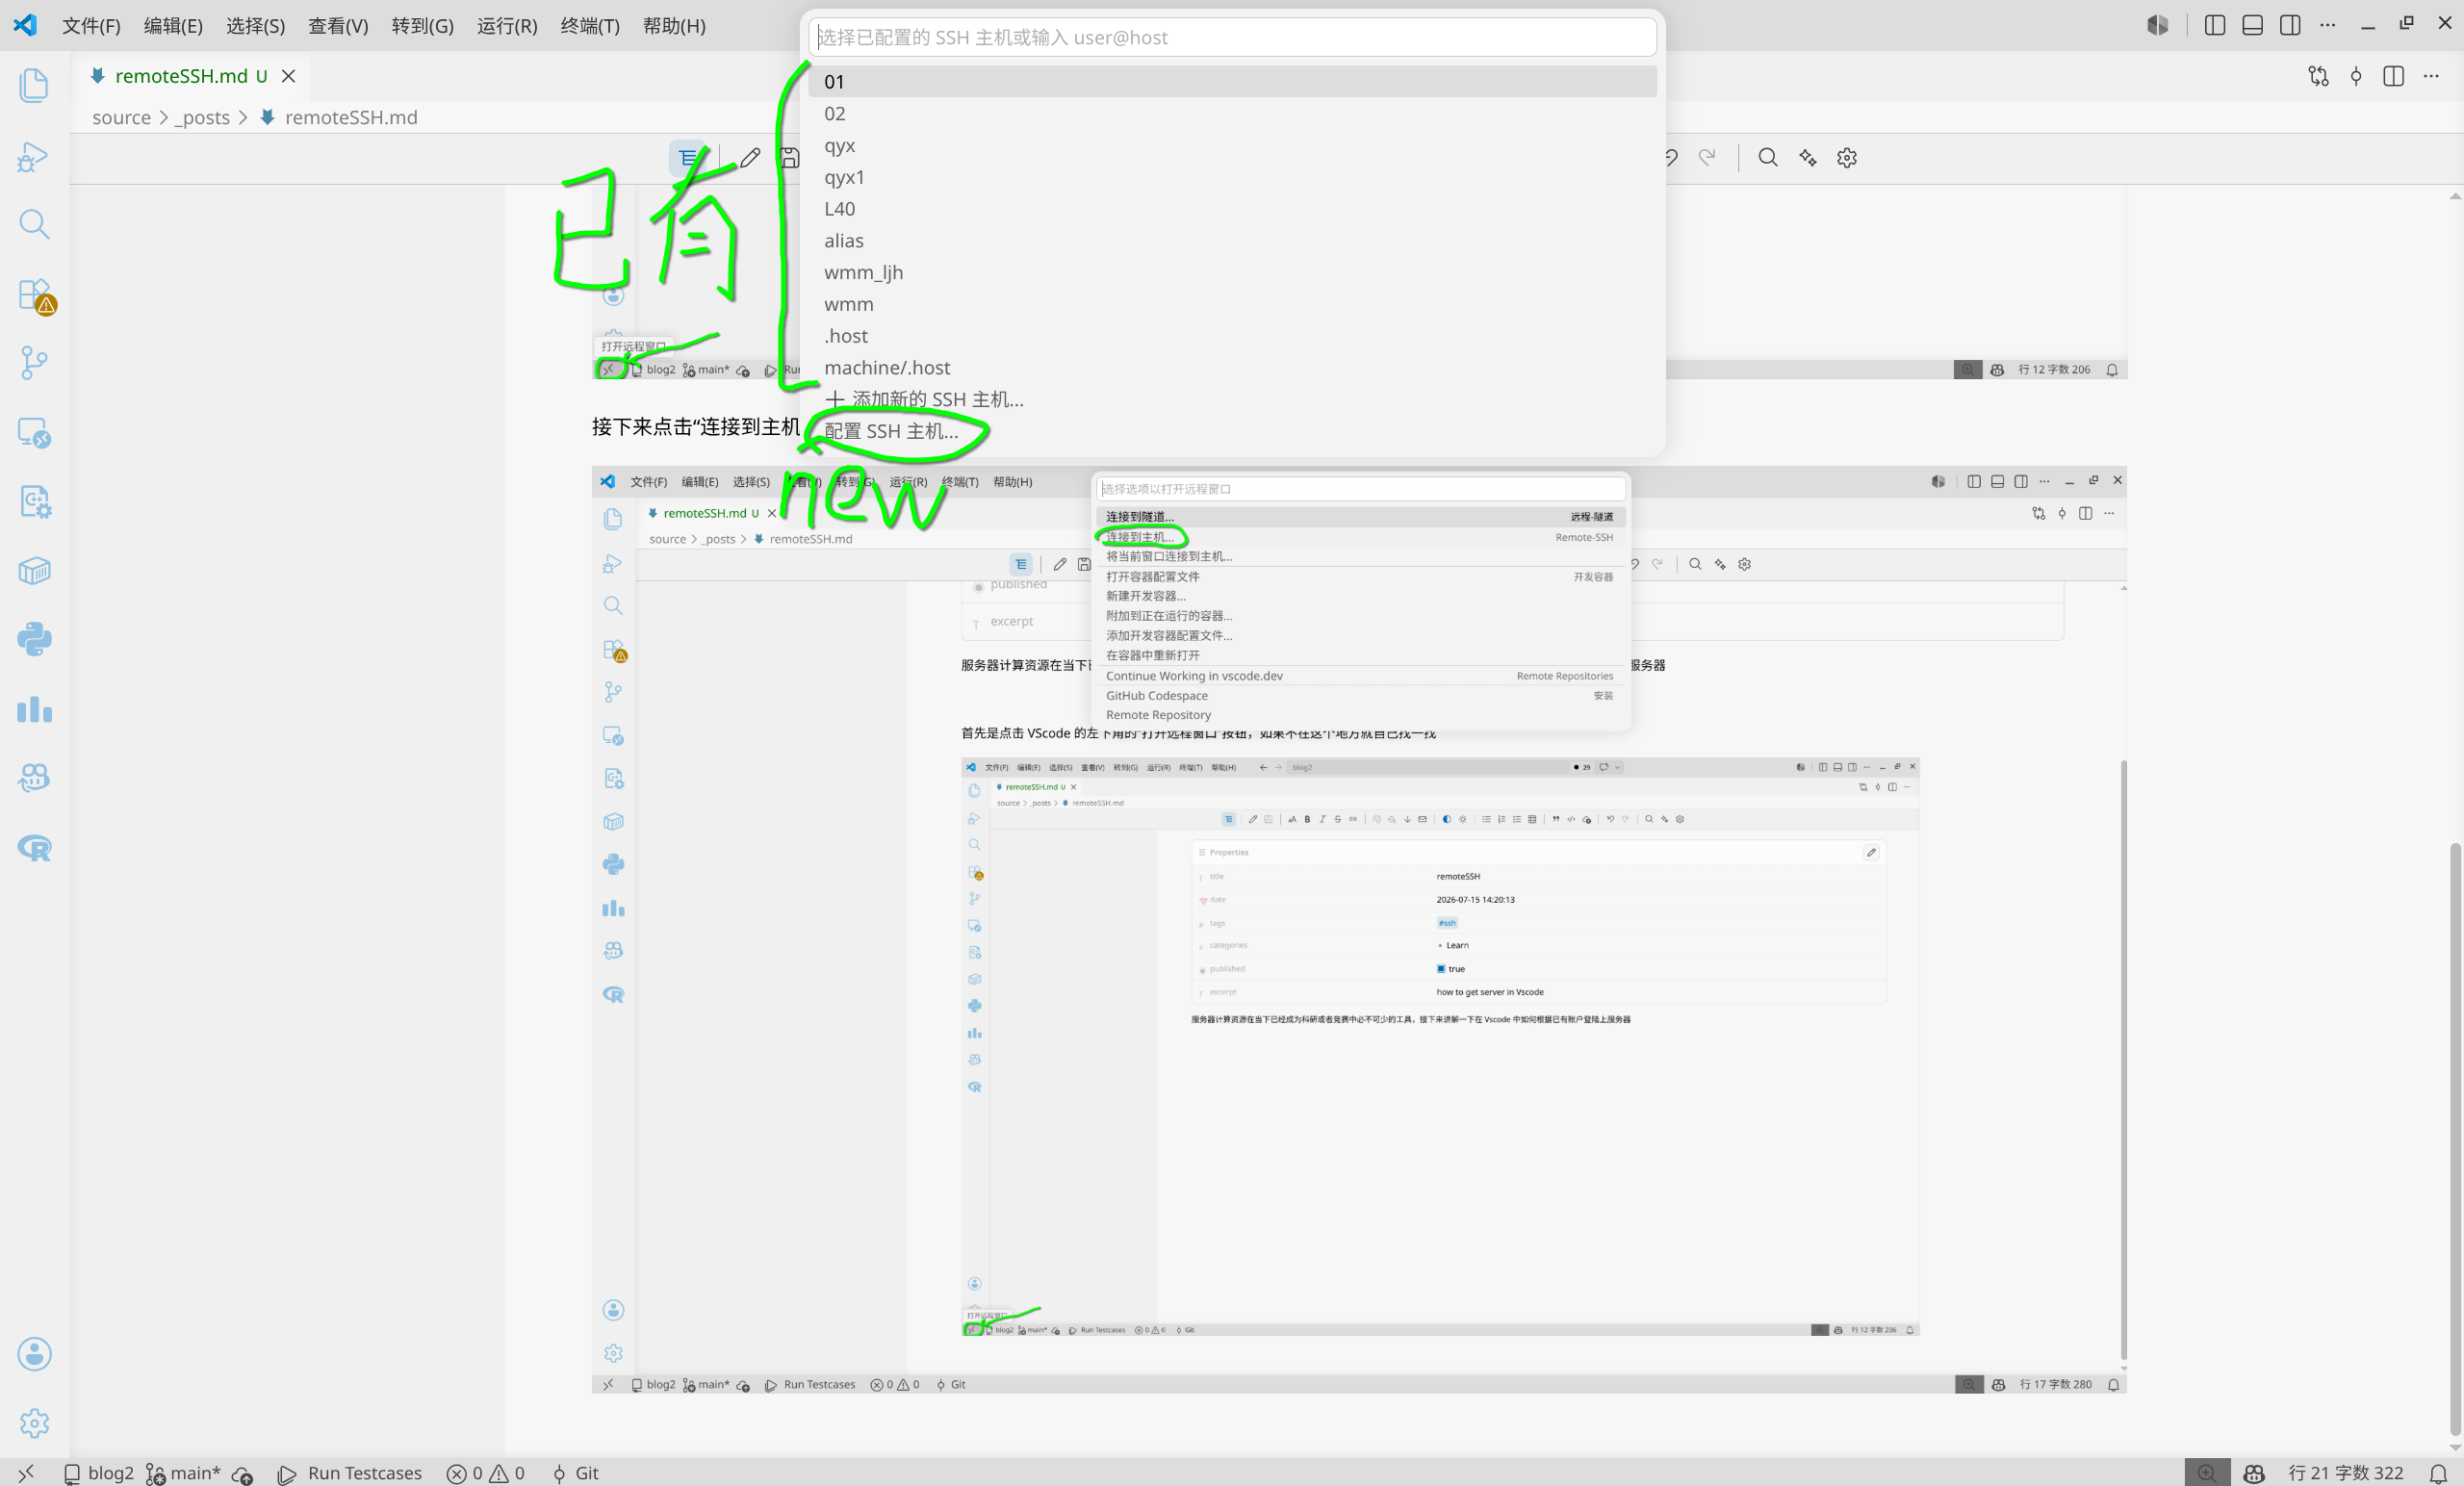The image size is (2464, 1486).
Task: Open the Source Control activity icon
Action: point(34,363)
